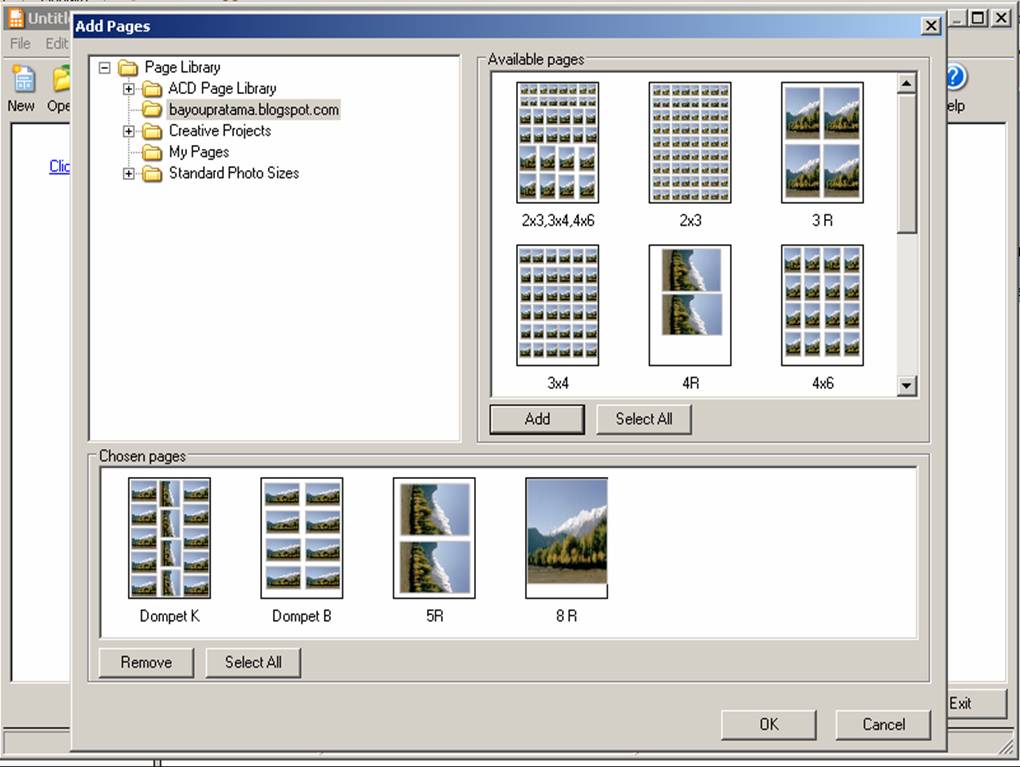Select My Pages in the folder tree
The width and height of the screenshot is (1020, 767).
197,151
